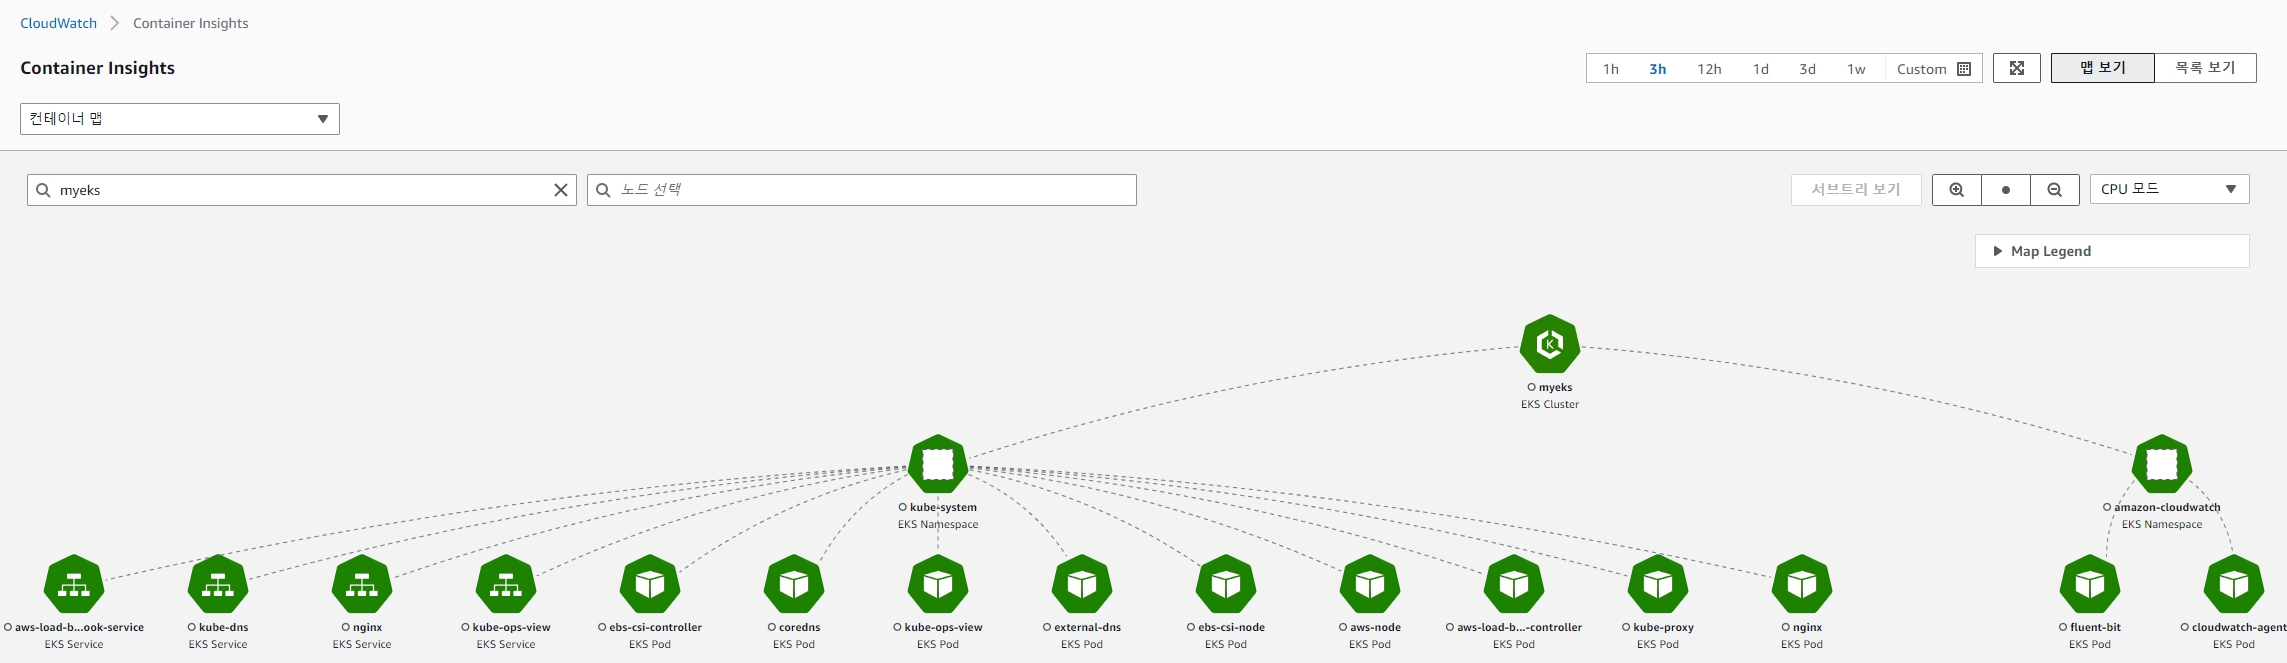The width and height of the screenshot is (2287, 663).
Task: Toggle the fluent-bit radio circle
Action: point(2063,627)
